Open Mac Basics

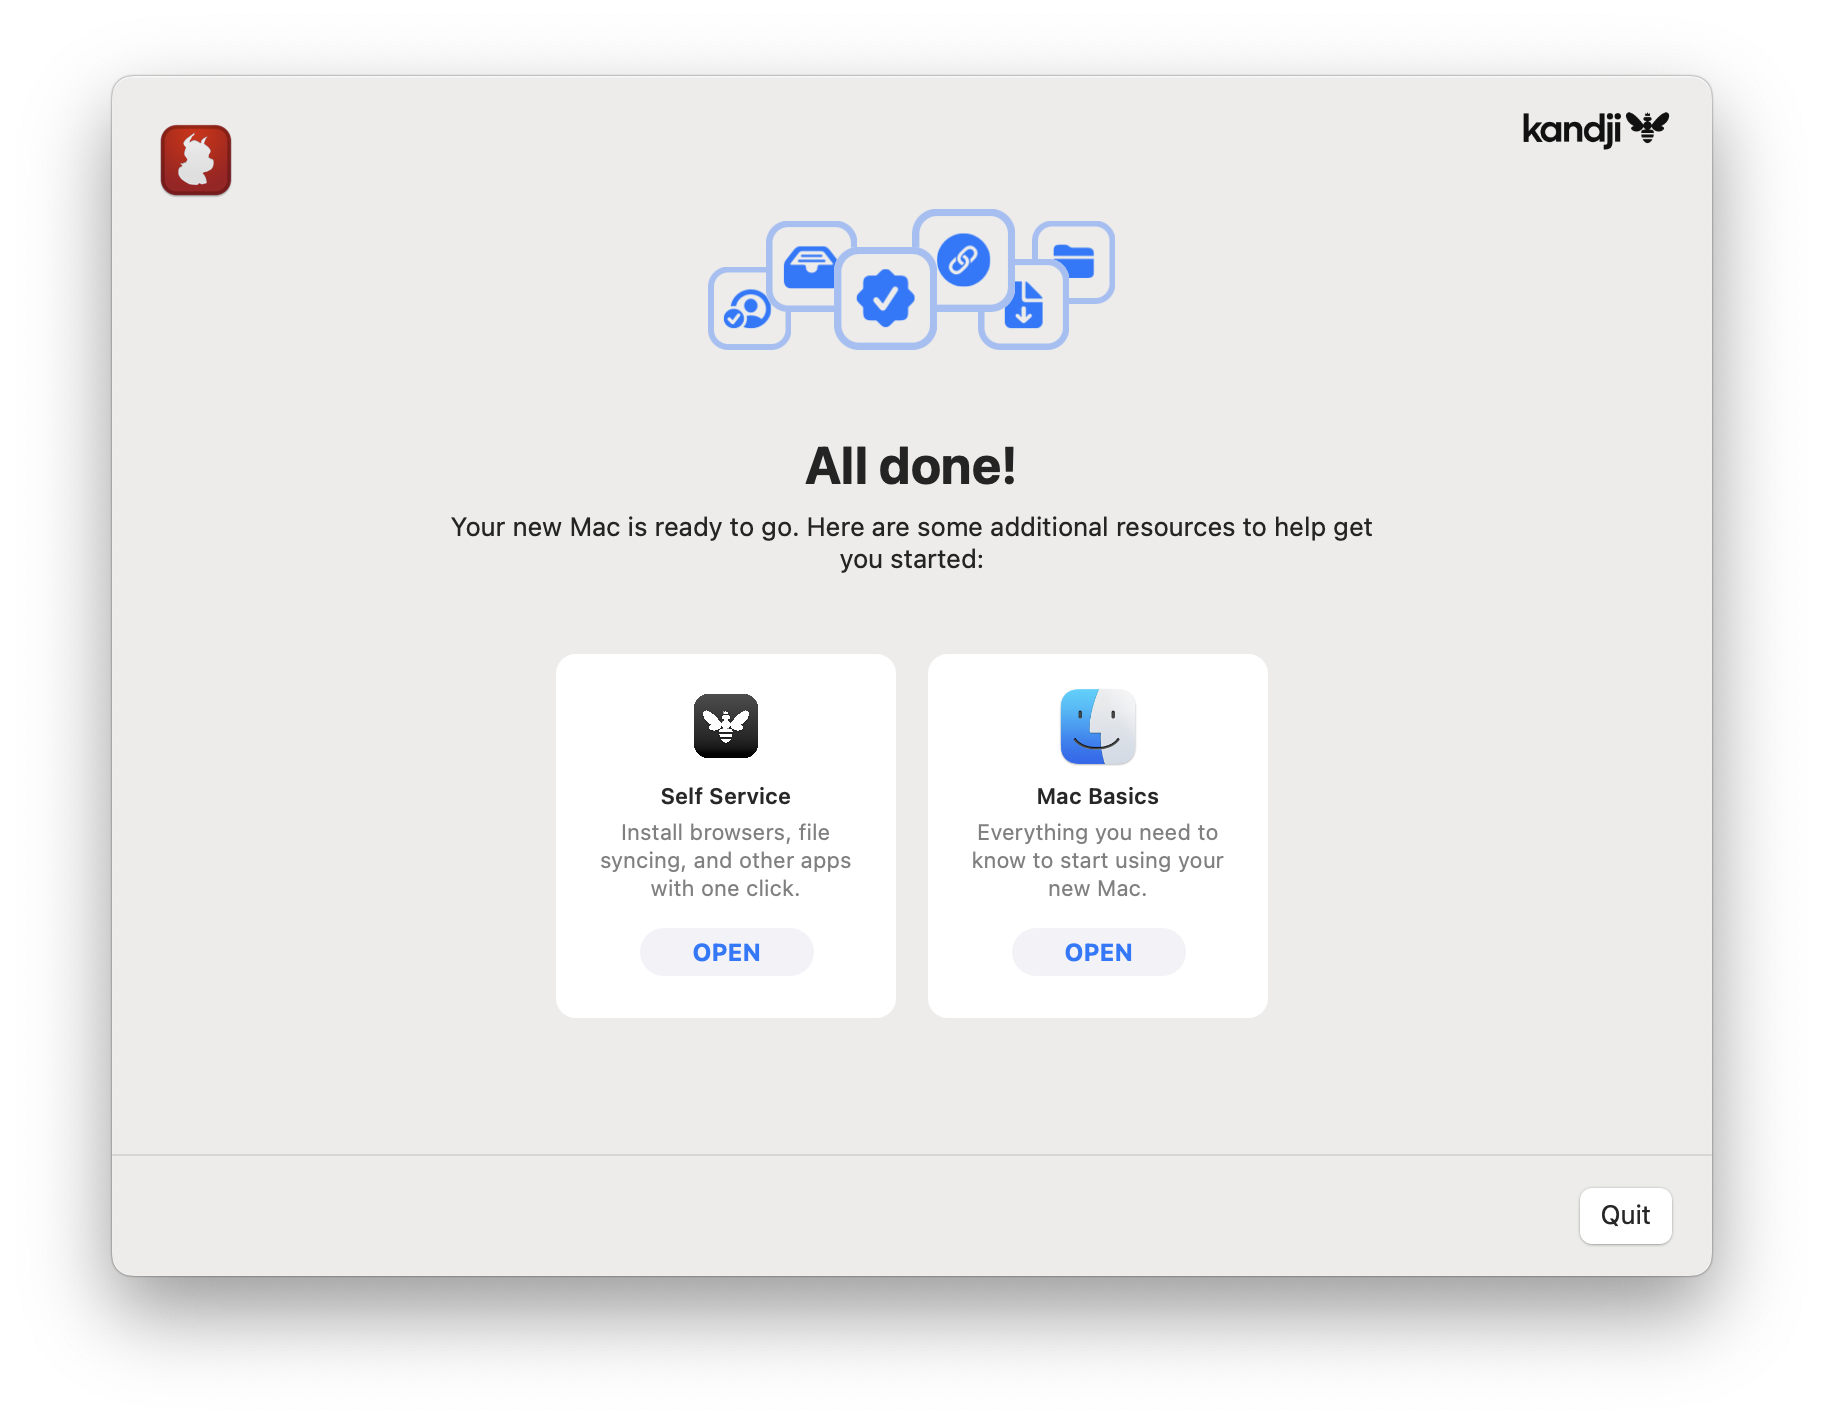pos(1097,952)
